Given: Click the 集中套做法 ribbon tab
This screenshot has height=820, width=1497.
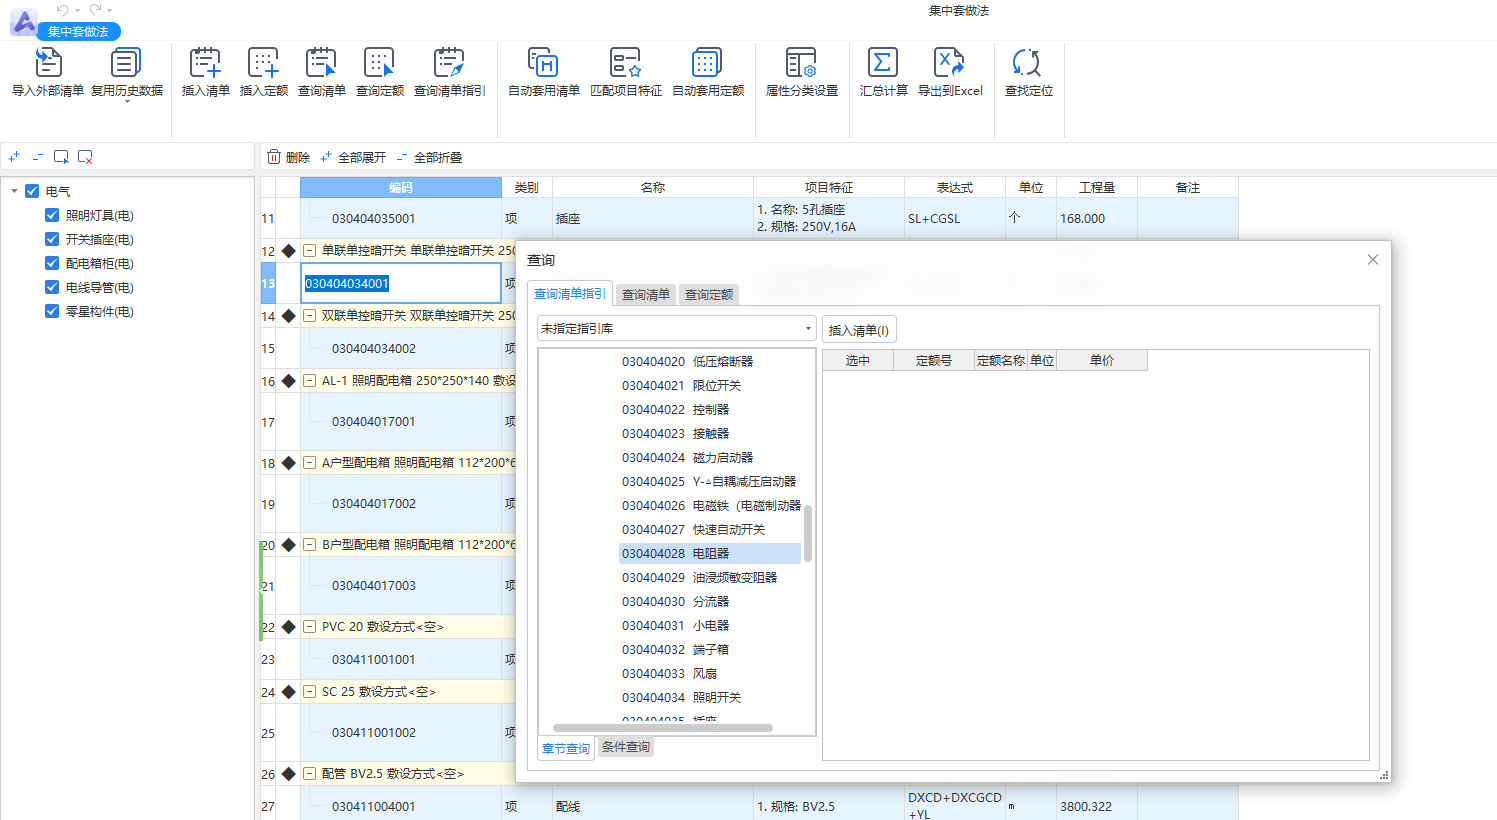Looking at the screenshot, I should click(x=78, y=32).
